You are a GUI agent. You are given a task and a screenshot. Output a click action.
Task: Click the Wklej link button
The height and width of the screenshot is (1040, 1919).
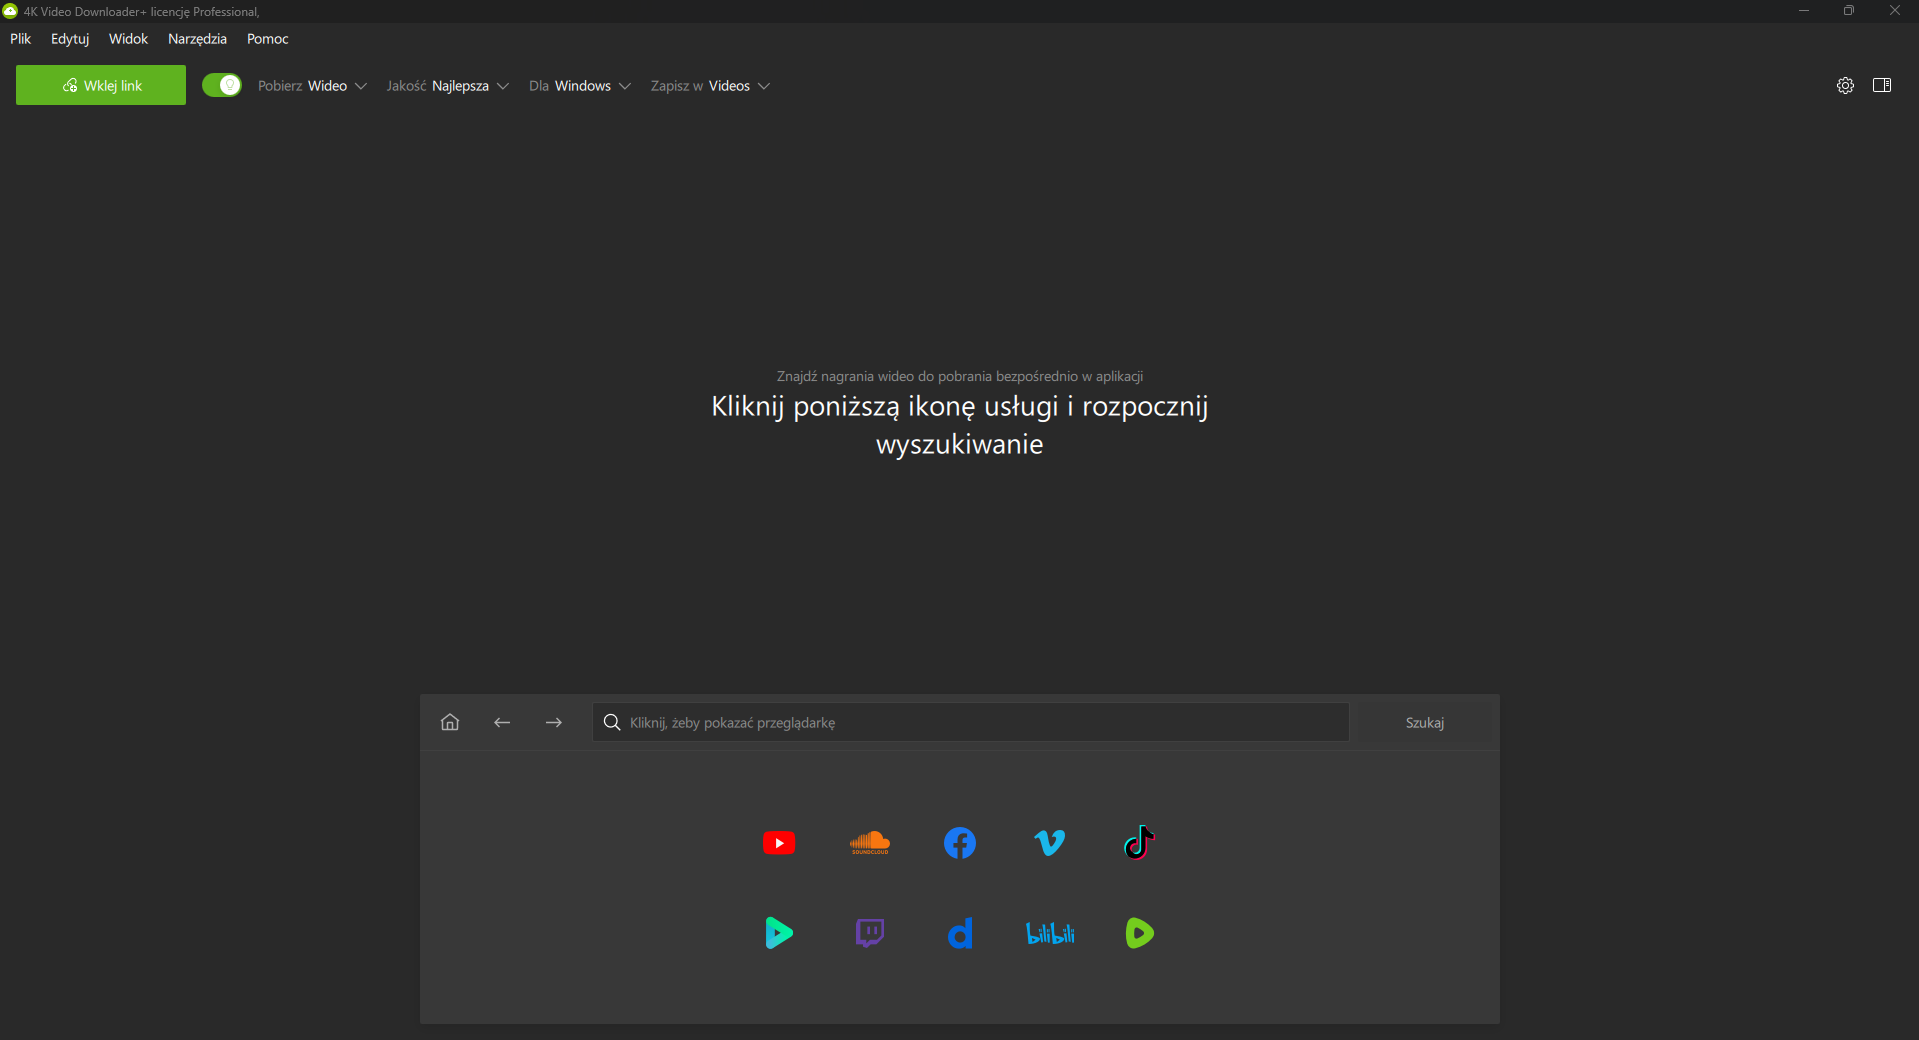point(101,85)
